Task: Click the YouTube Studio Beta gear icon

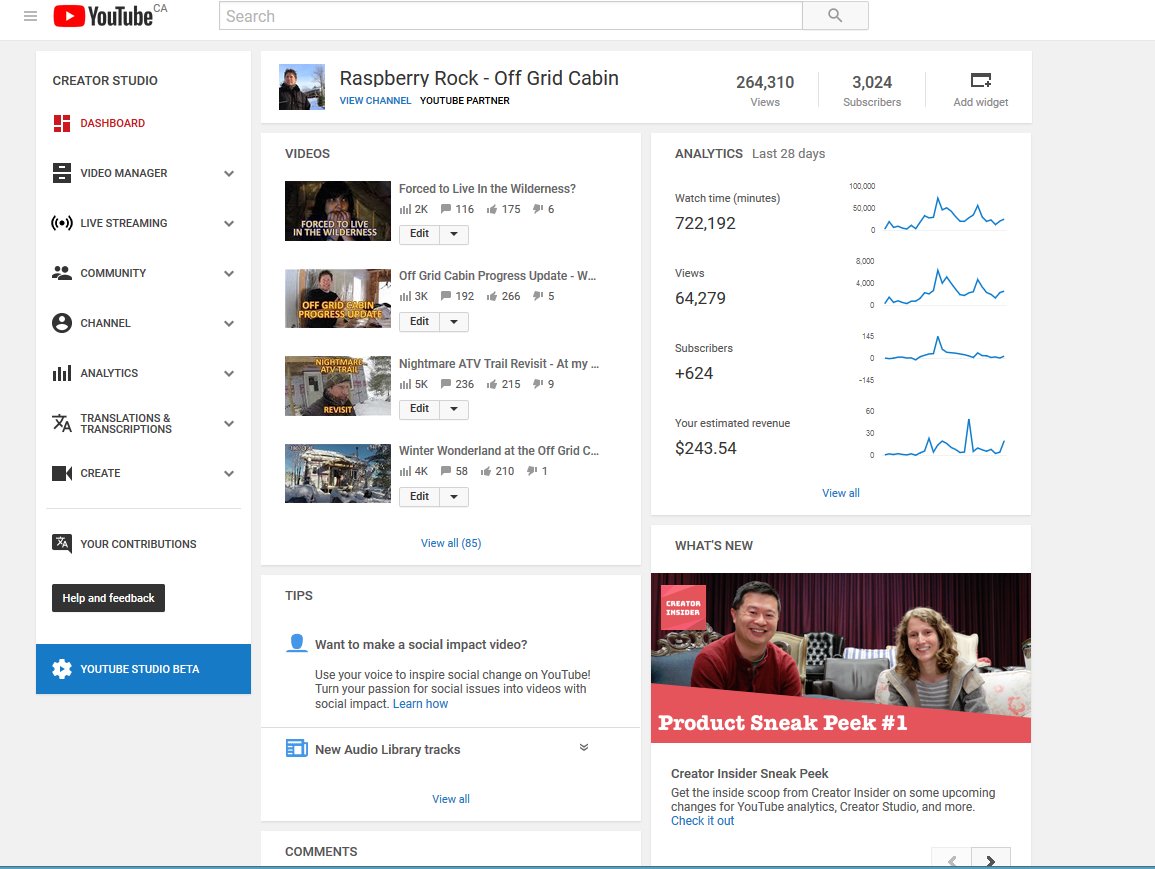Action: (x=62, y=669)
